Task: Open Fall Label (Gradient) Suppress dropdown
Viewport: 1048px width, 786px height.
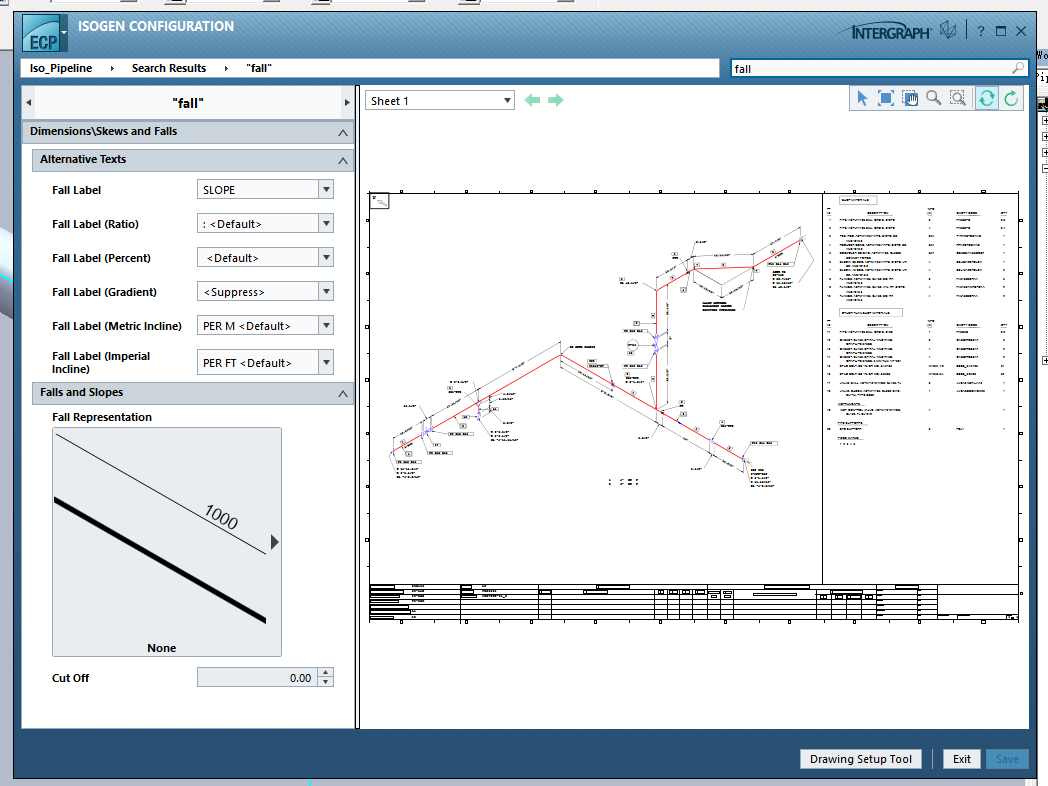Action: pyautogui.click(x=326, y=291)
